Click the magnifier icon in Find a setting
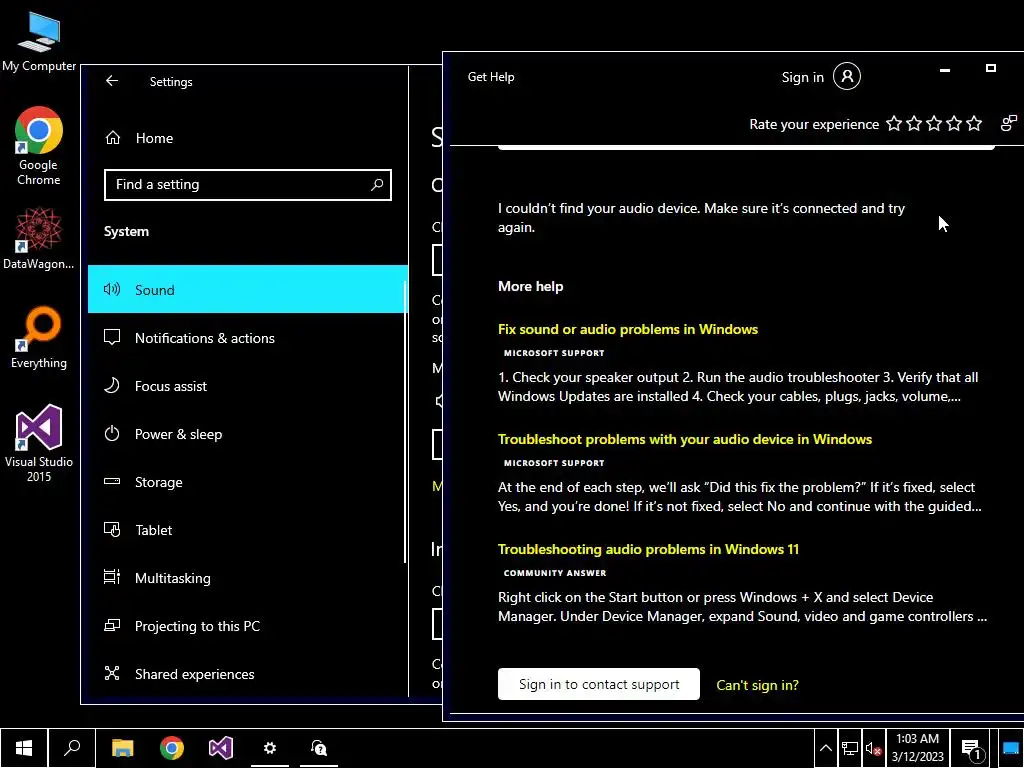Screen dimensions: 1024x768 (377, 185)
